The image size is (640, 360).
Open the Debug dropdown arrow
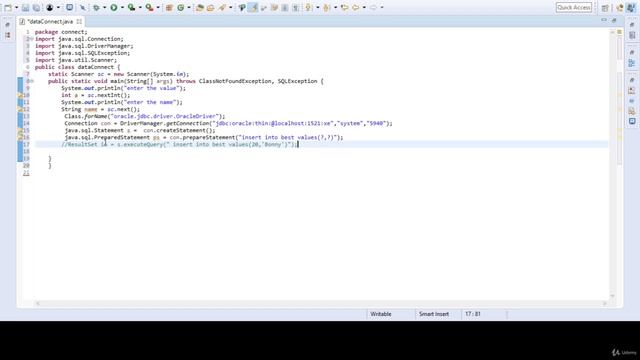pos(104,8)
